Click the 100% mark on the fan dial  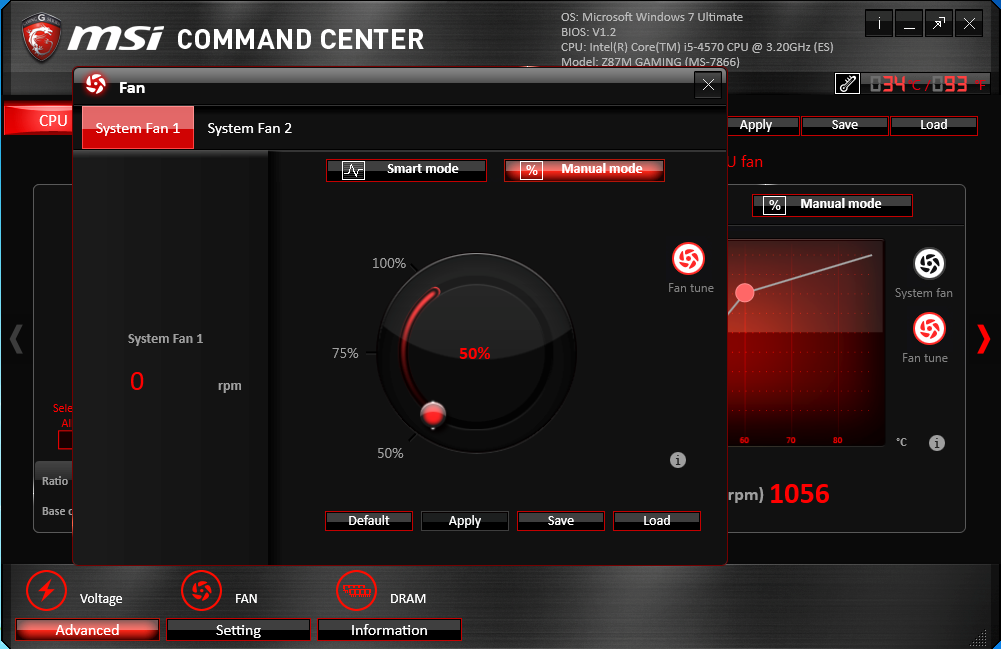click(x=389, y=263)
